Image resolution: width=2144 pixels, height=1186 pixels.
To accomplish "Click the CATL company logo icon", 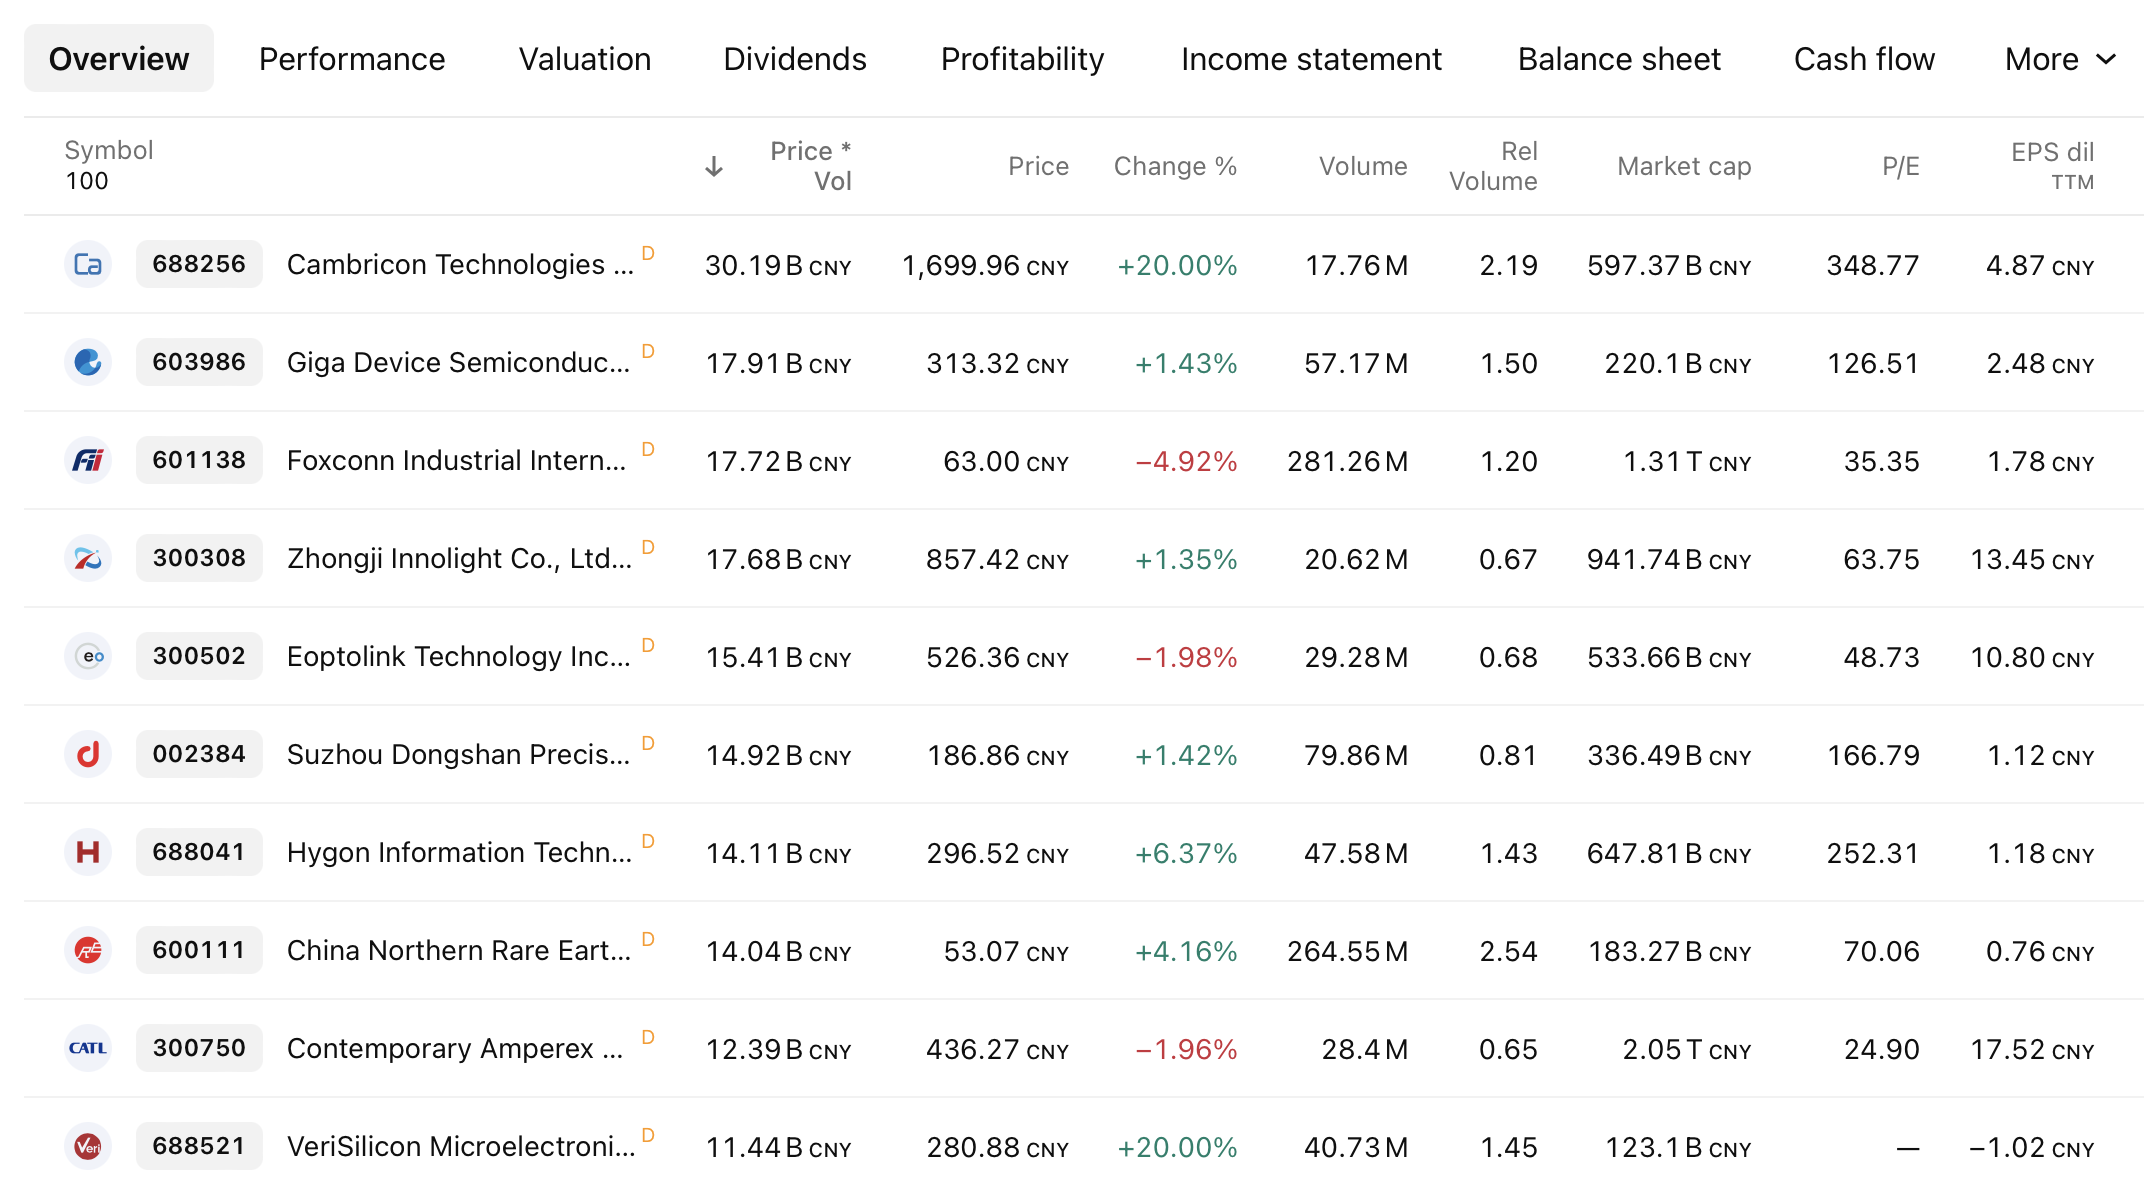I will tap(88, 1048).
